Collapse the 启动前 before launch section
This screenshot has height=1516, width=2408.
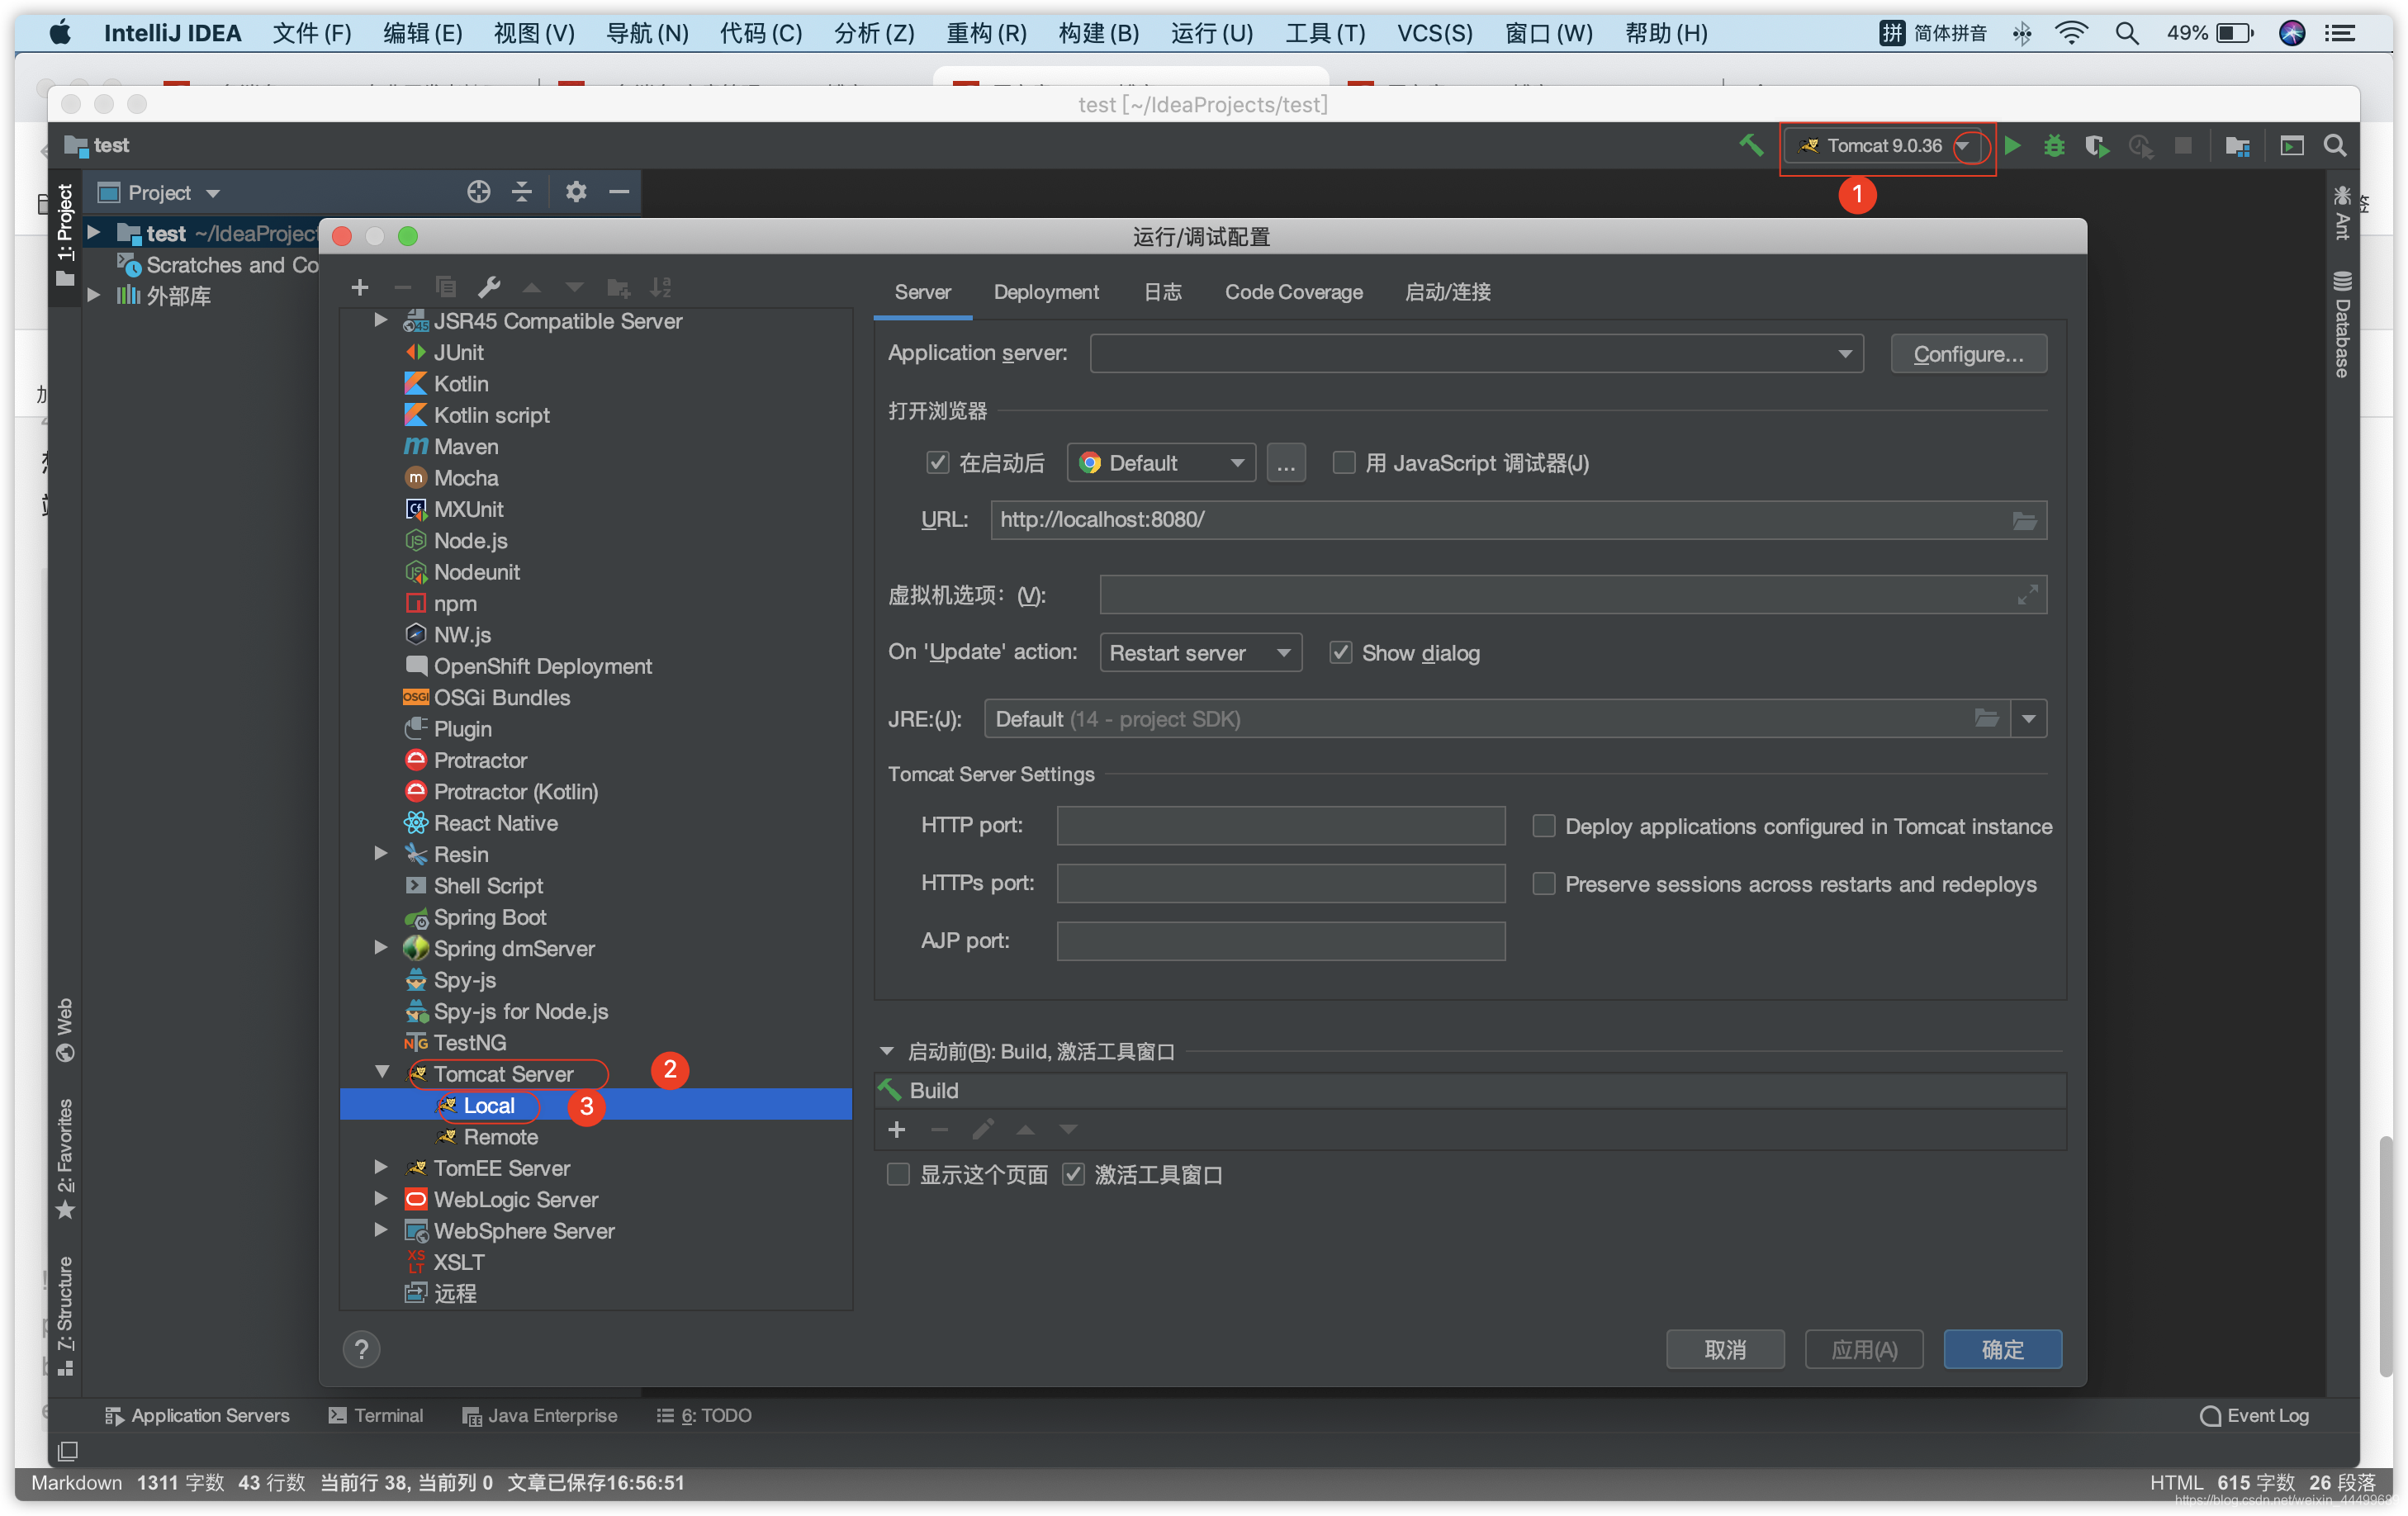pos(886,1051)
